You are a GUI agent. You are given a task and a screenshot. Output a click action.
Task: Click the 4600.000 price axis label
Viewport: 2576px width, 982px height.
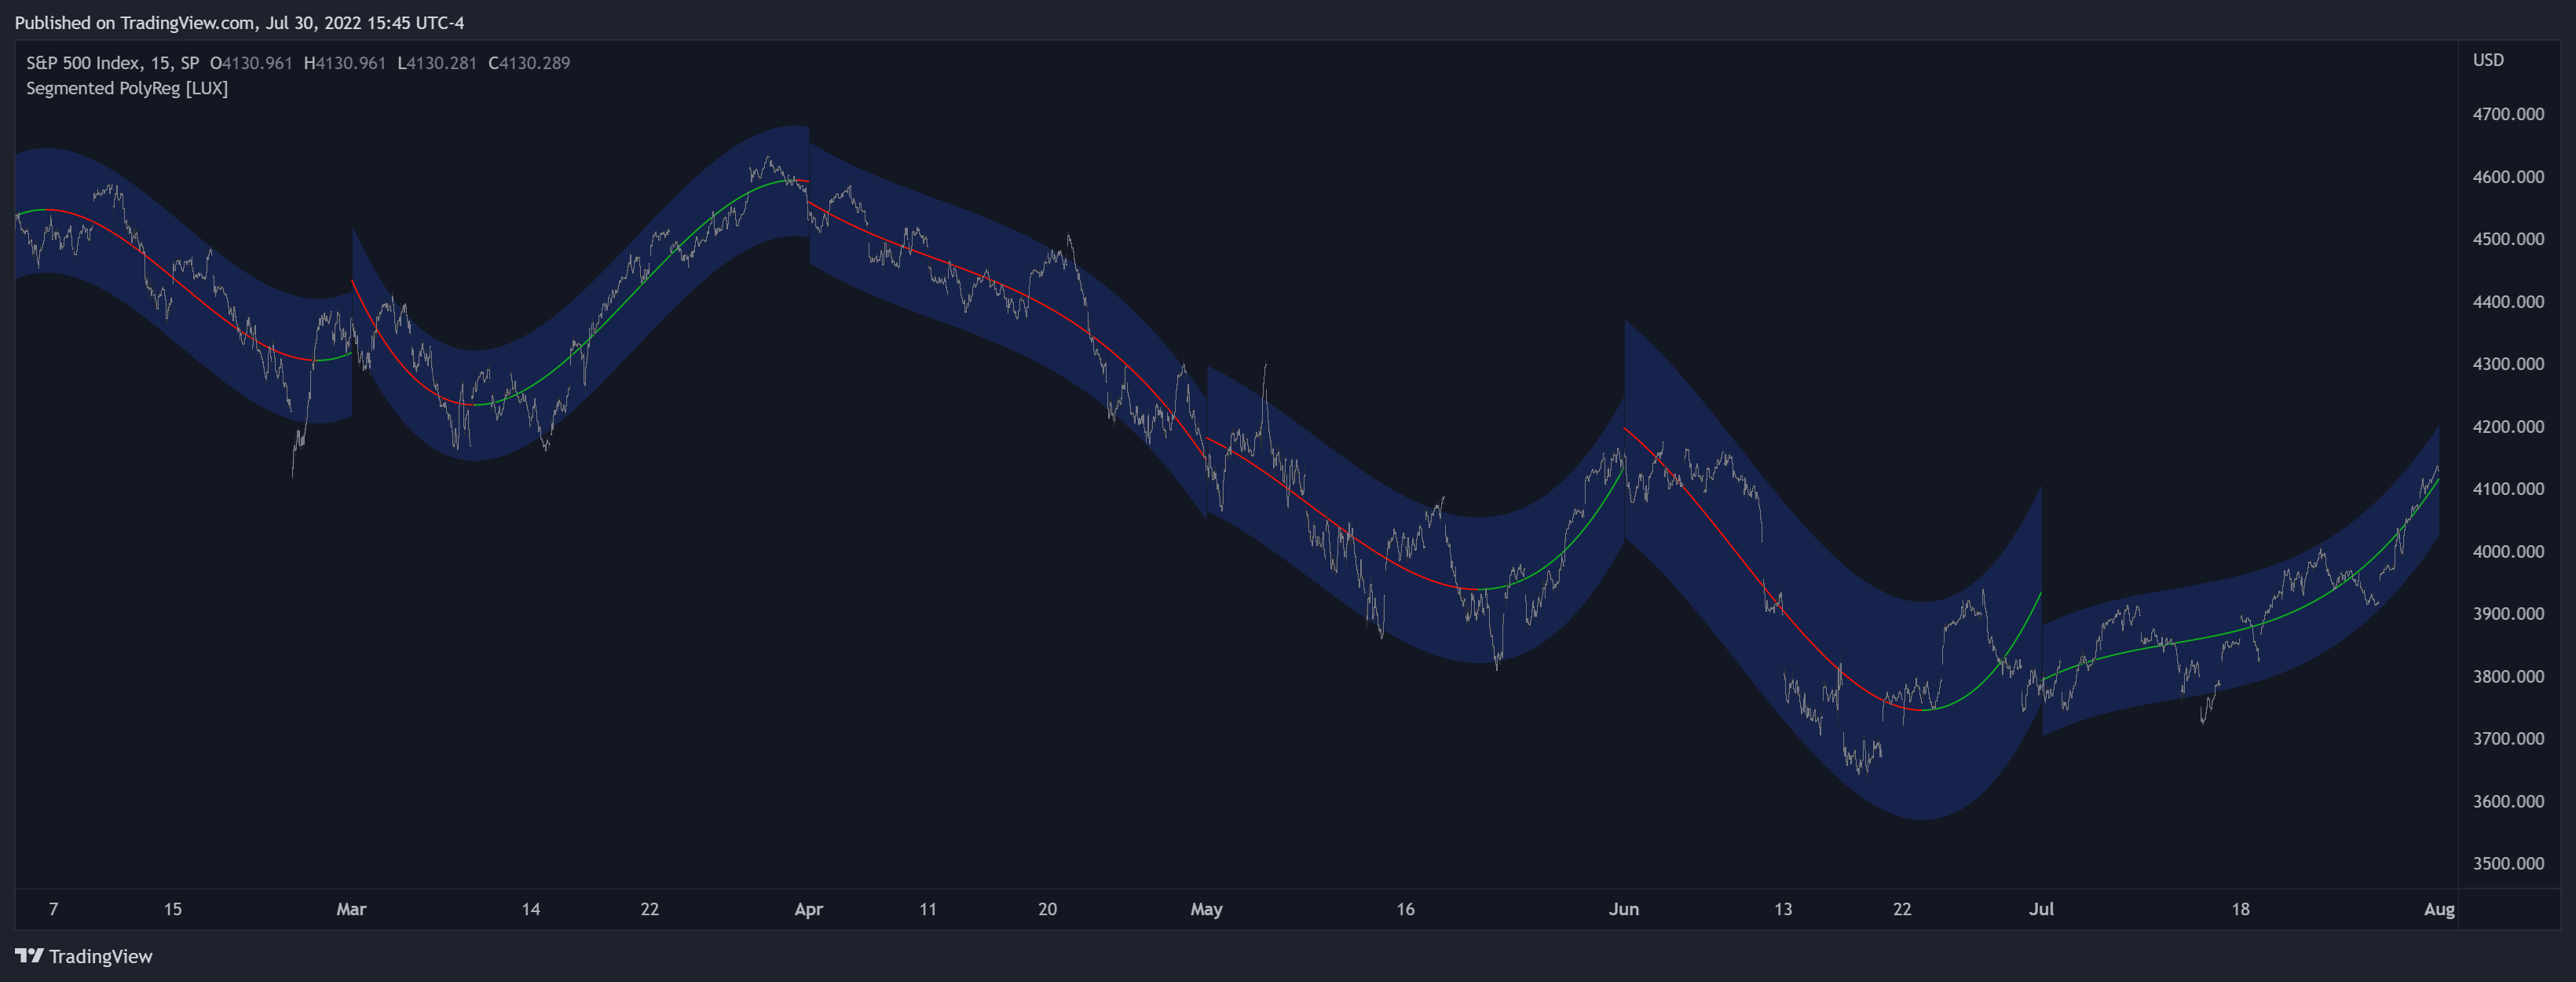[2508, 177]
